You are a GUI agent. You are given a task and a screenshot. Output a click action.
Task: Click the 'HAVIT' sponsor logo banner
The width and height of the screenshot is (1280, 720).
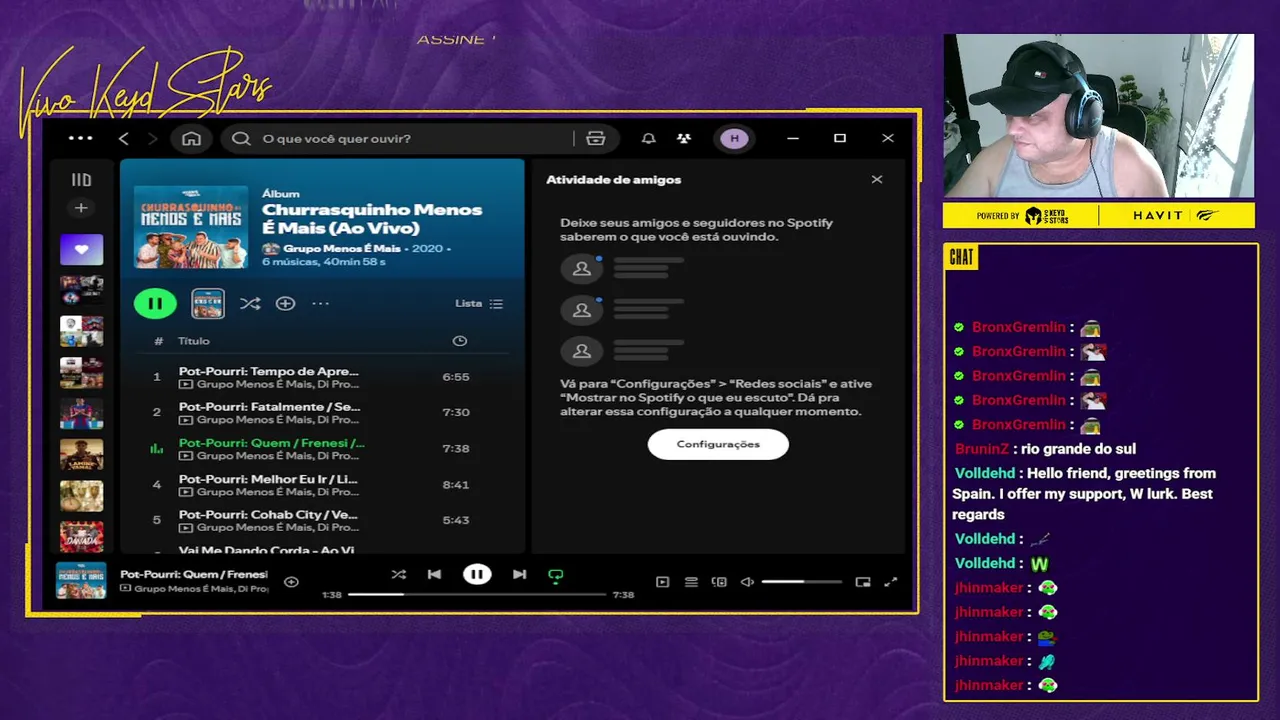1176,215
